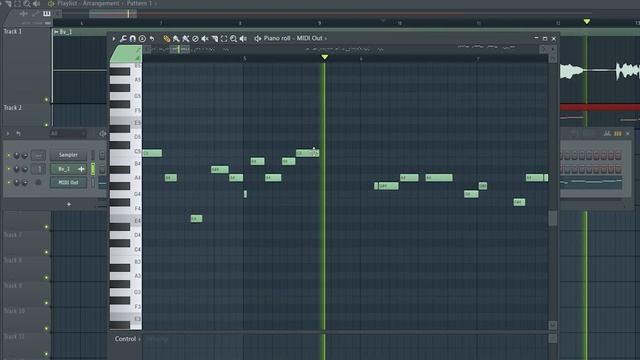640x360 pixels.
Task: Toggle mute dot for playlist Track 1
Action: [46, 100]
